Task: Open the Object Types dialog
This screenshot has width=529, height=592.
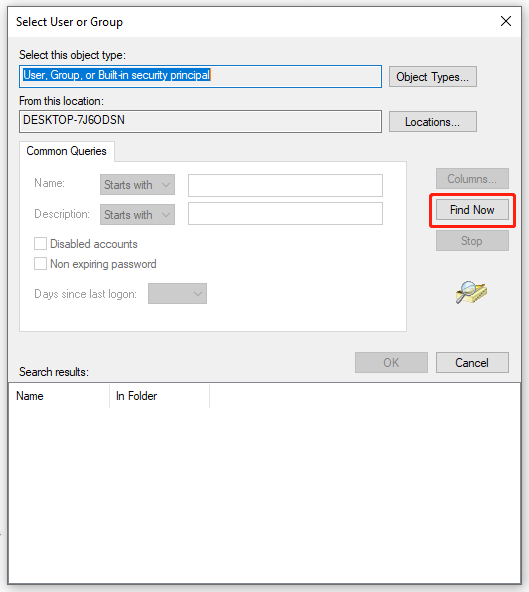Action: (x=433, y=77)
